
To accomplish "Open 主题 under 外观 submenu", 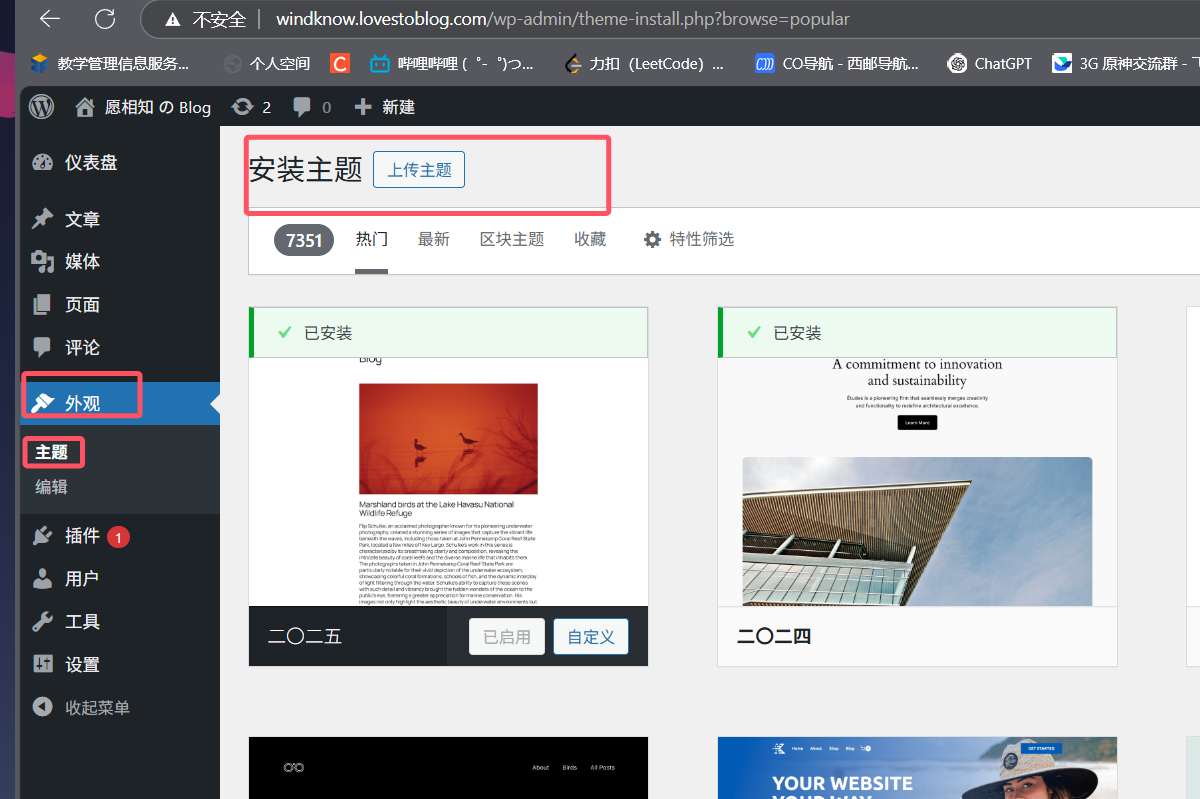I will point(52,452).
